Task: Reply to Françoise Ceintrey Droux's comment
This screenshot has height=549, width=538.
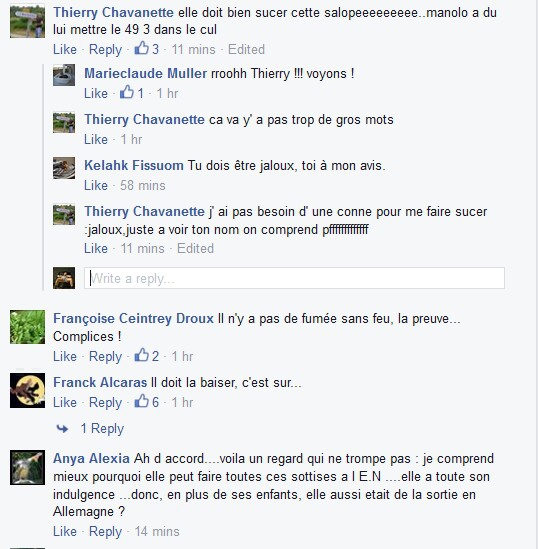Action: pos(105,356)
